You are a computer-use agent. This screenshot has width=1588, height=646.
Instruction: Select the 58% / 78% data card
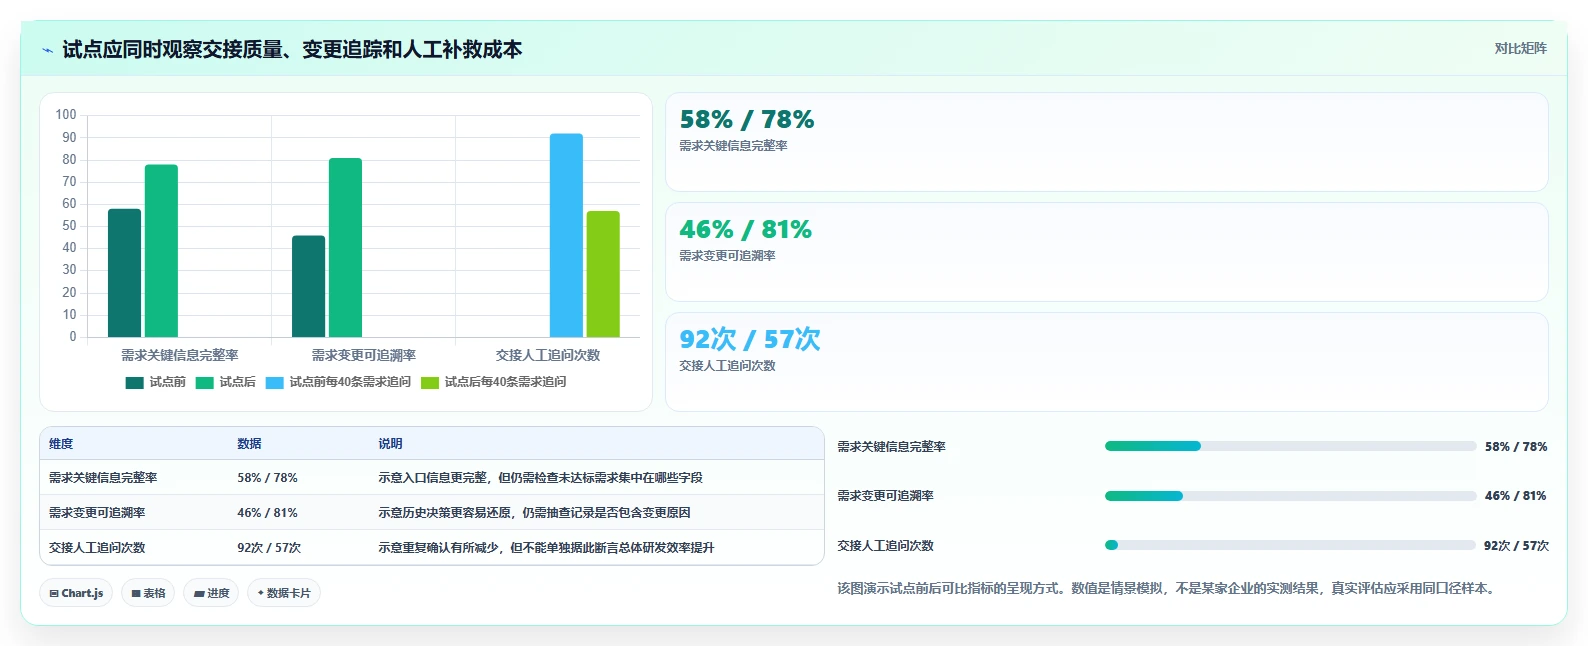(1107, 142)
